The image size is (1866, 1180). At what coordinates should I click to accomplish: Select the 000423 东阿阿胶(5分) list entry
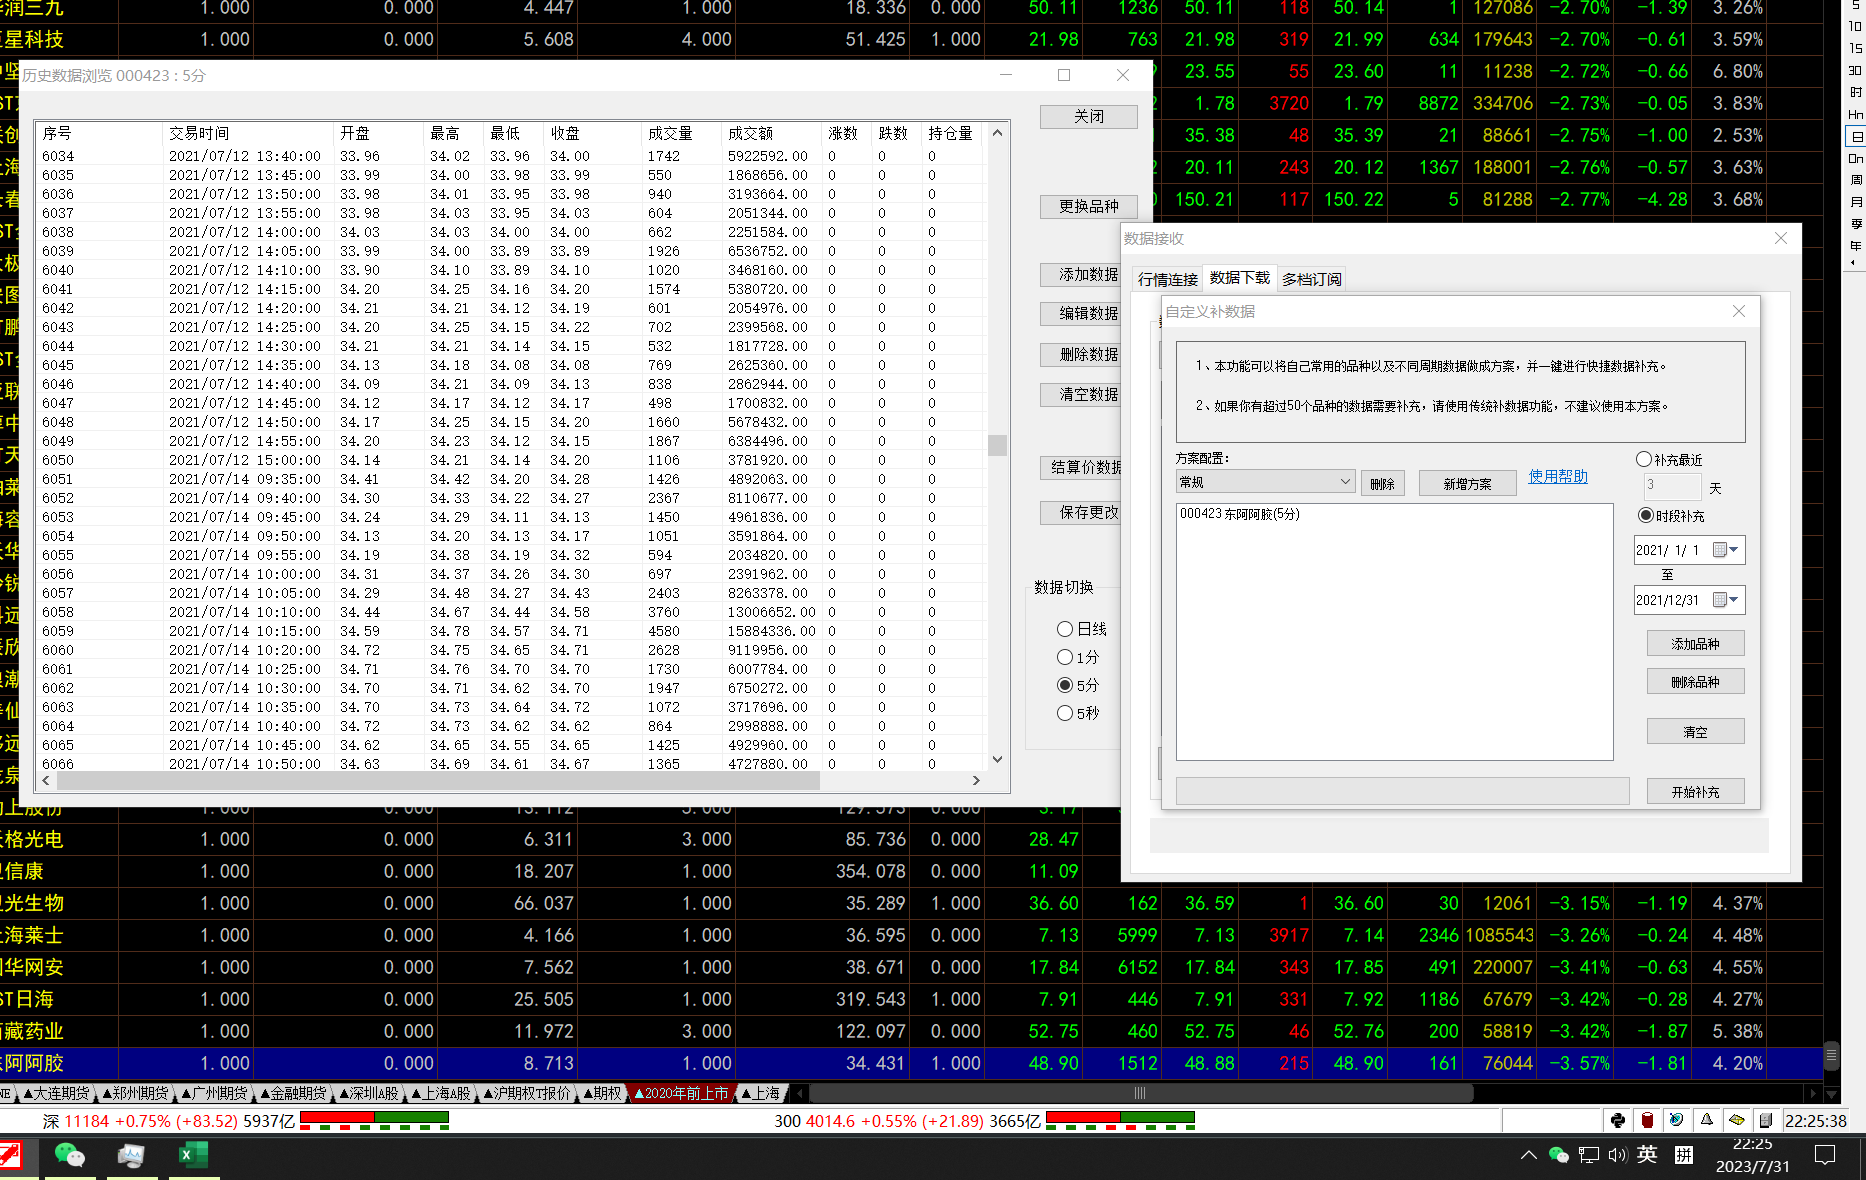tap(1240, 513)
